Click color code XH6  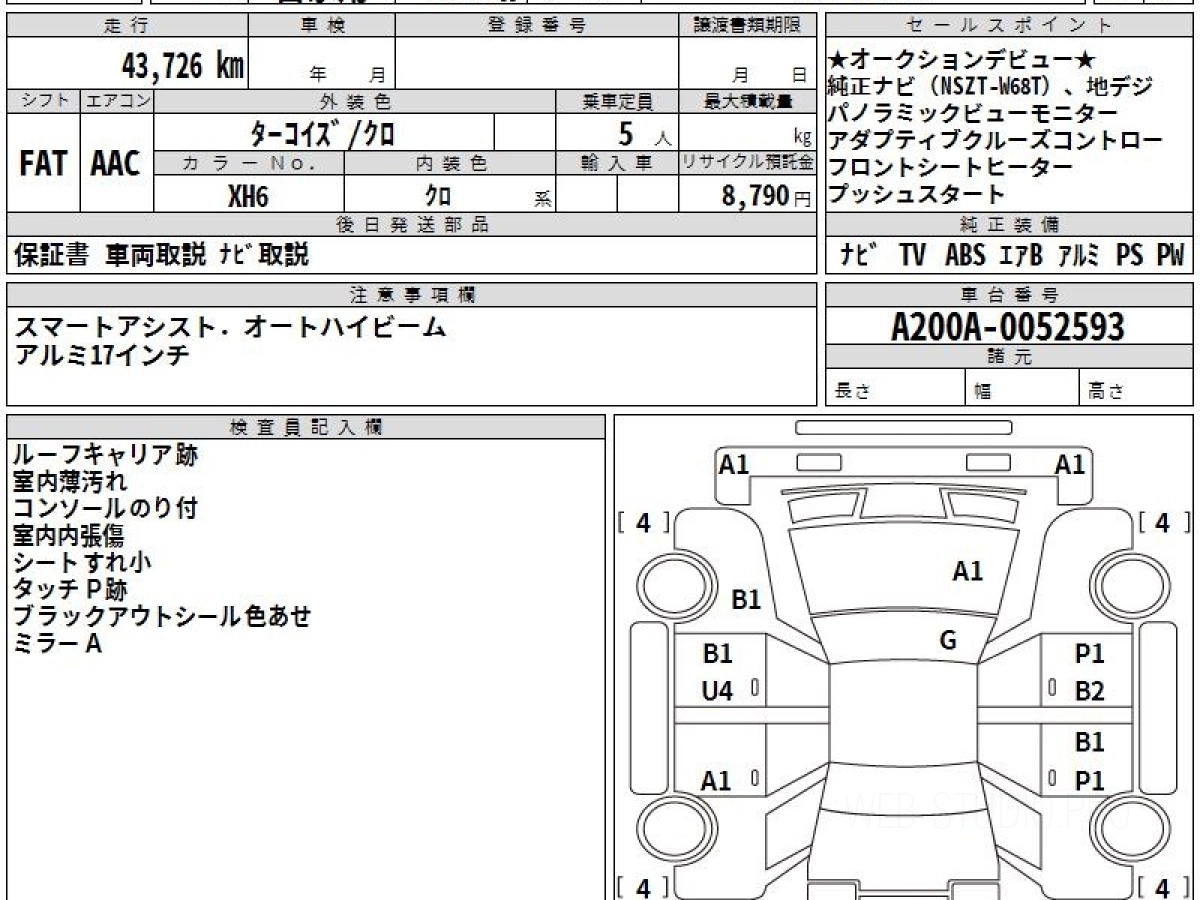[x=248, y=195]
